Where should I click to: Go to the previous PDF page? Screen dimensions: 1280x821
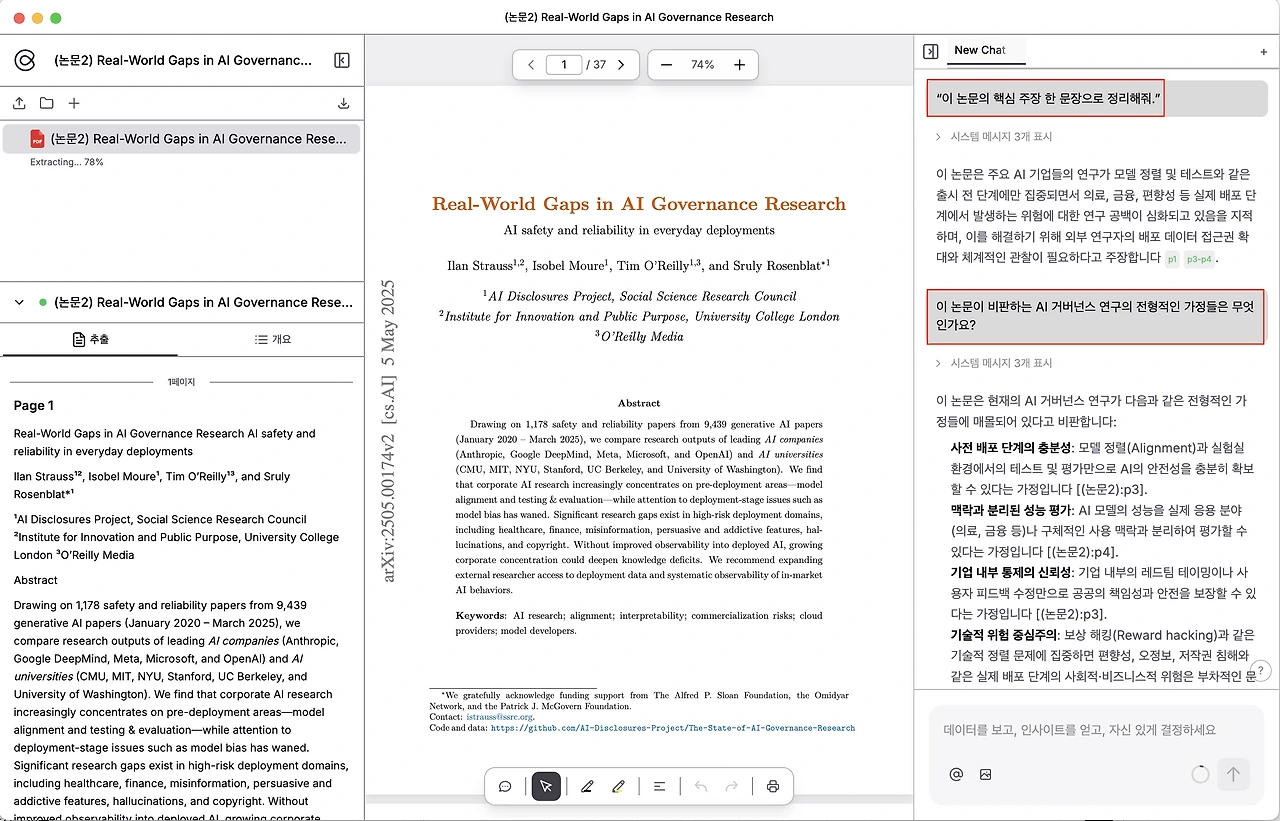point(531,65)
